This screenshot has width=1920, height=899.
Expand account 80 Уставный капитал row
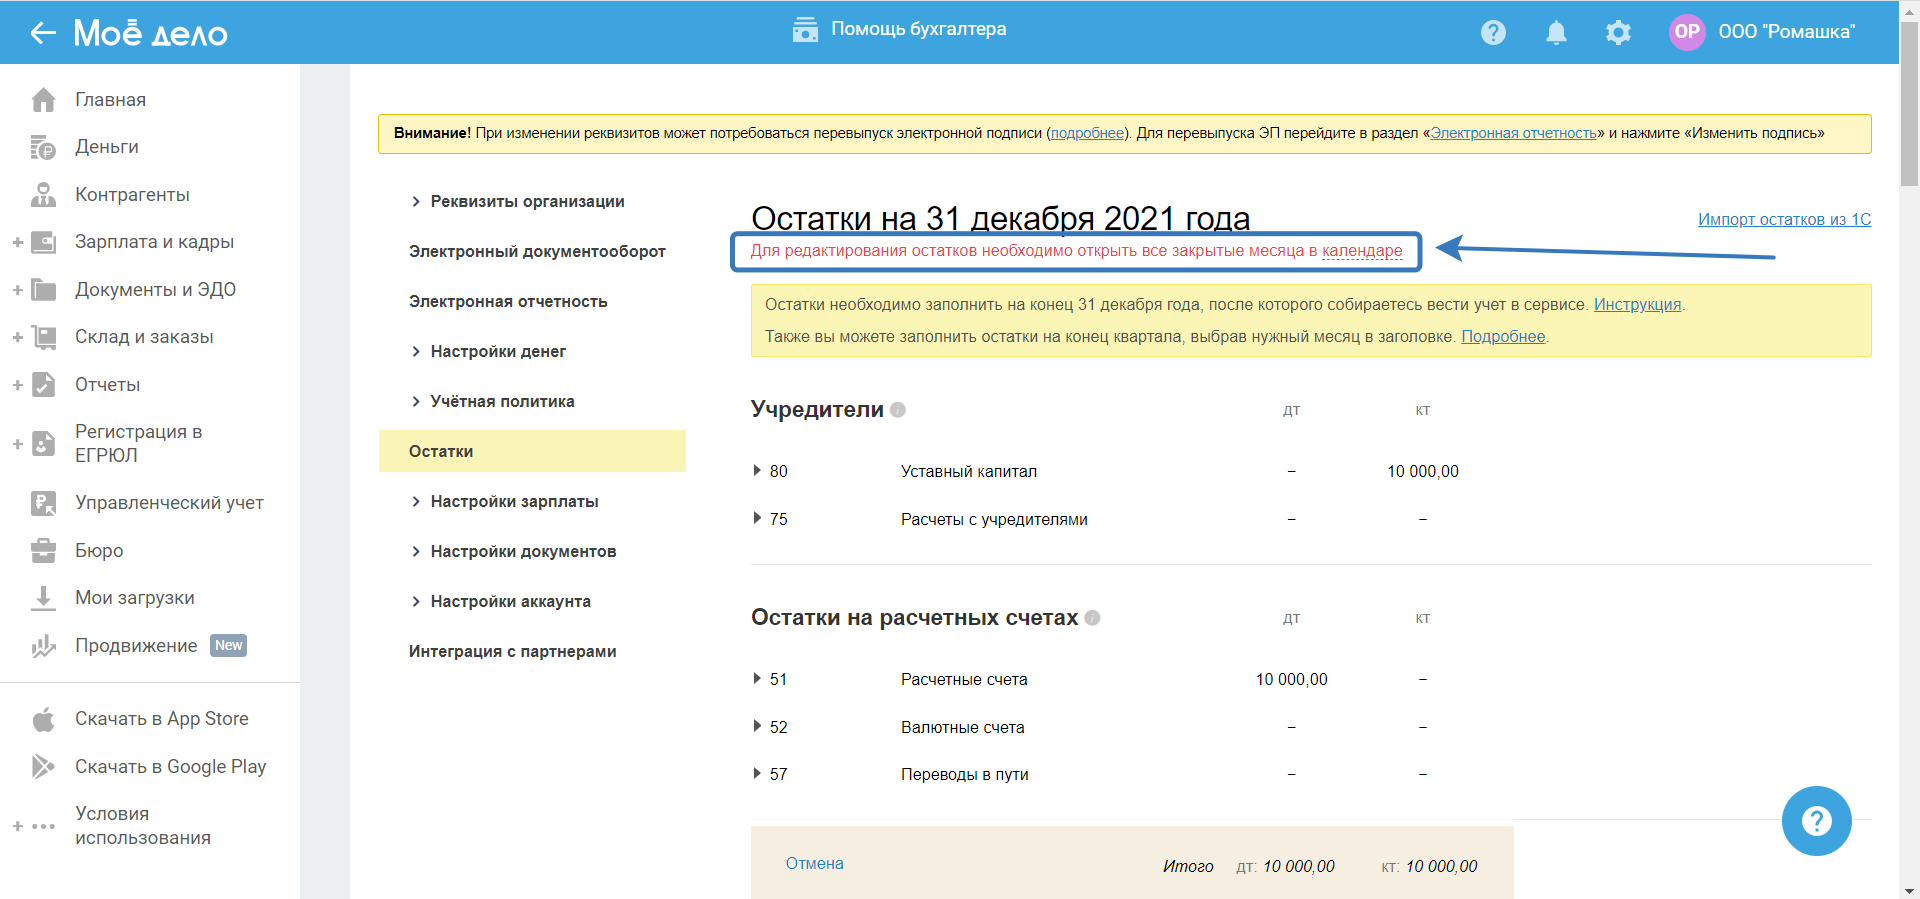pos(757,471)
